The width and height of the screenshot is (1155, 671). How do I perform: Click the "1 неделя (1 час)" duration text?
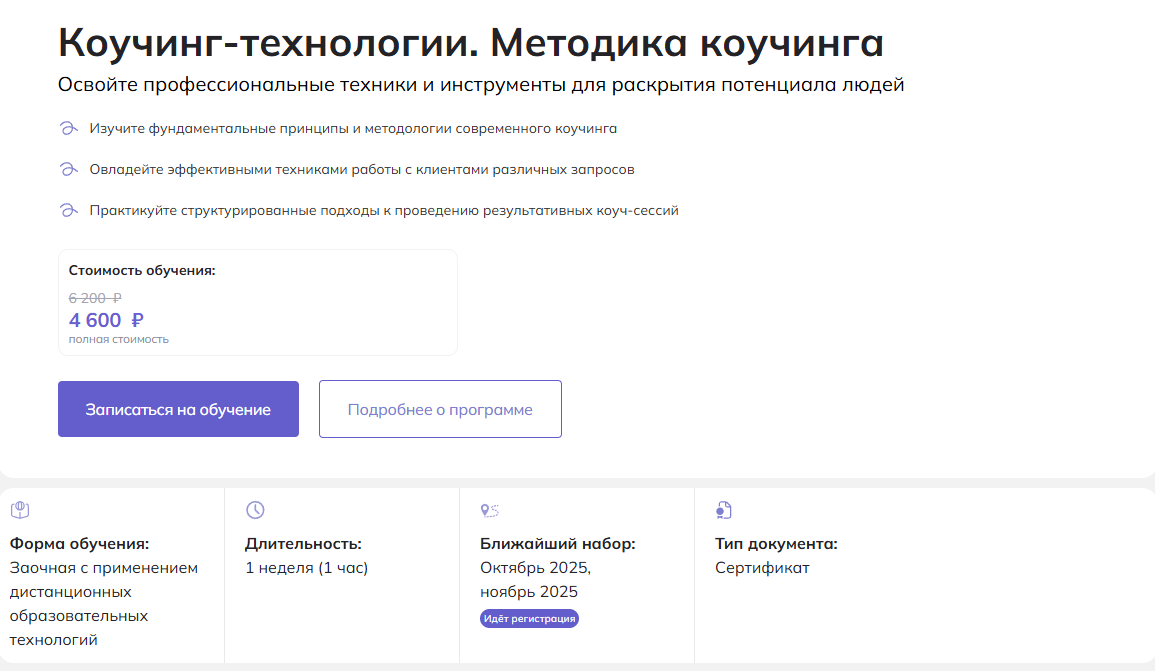click(x=306, y=568)
